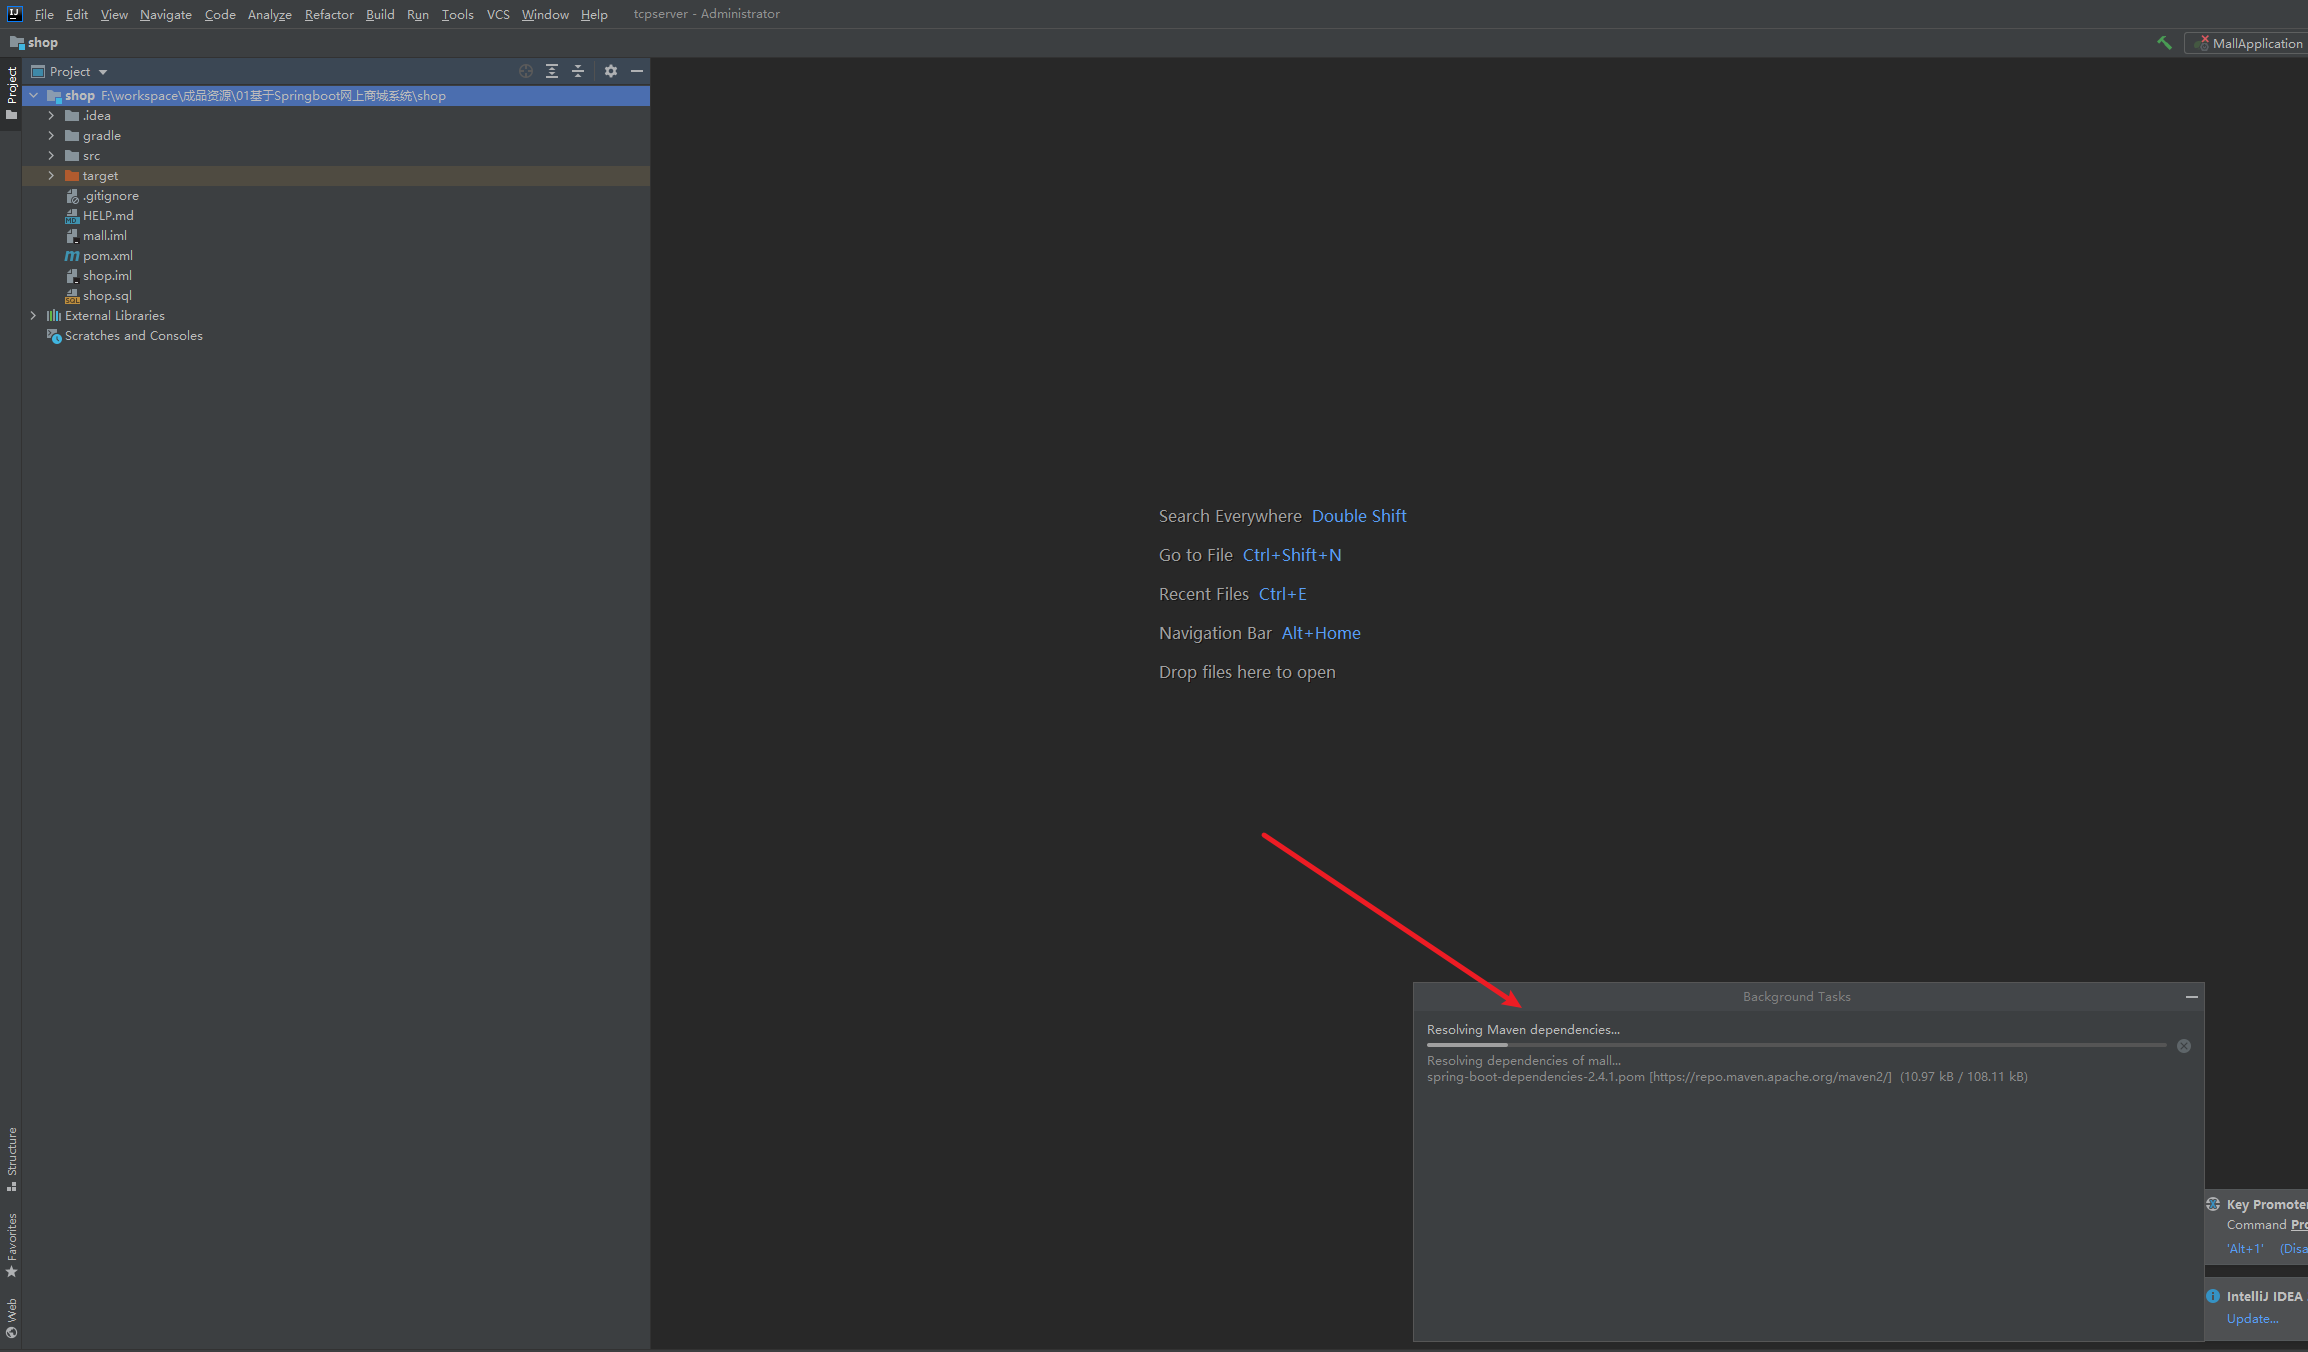Toggle the Project side tool tab
This screenshot has width=2308, height=1352.
(x=11, y=92)
